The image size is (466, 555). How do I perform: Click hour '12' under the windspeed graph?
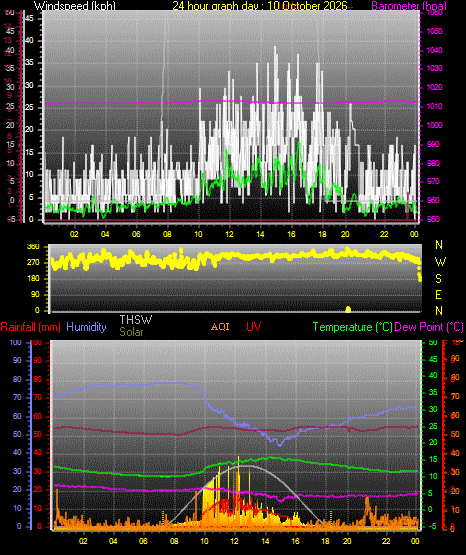(x=230, y=234)
